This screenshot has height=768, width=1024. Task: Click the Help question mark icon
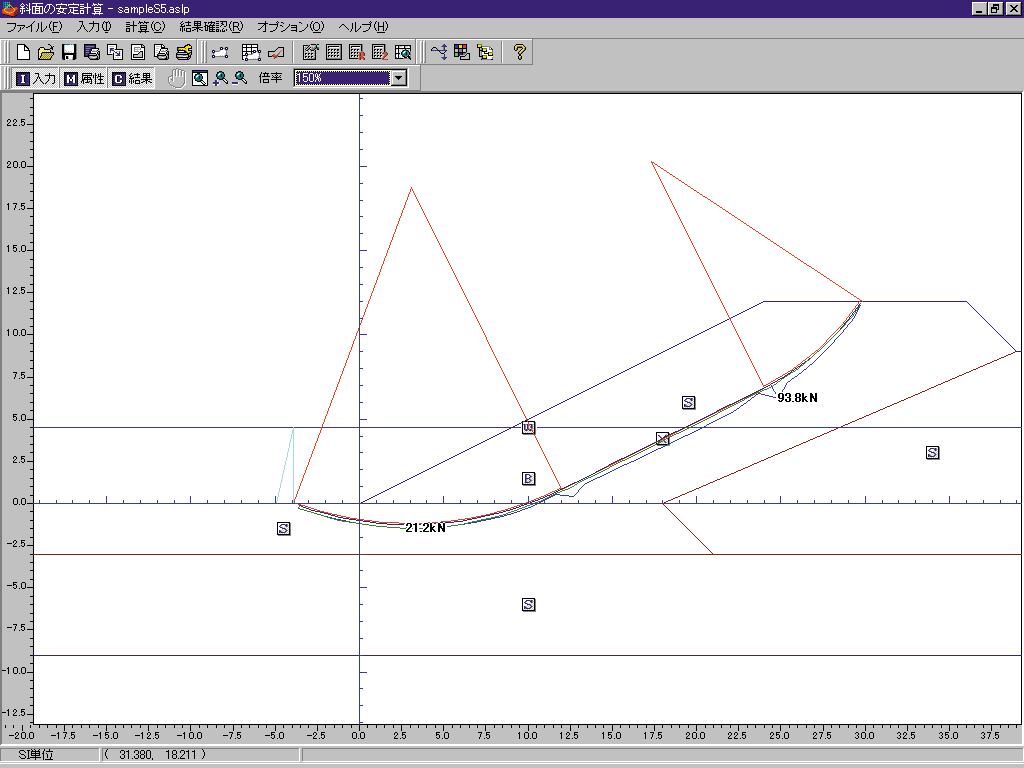(x=519, y=52)
